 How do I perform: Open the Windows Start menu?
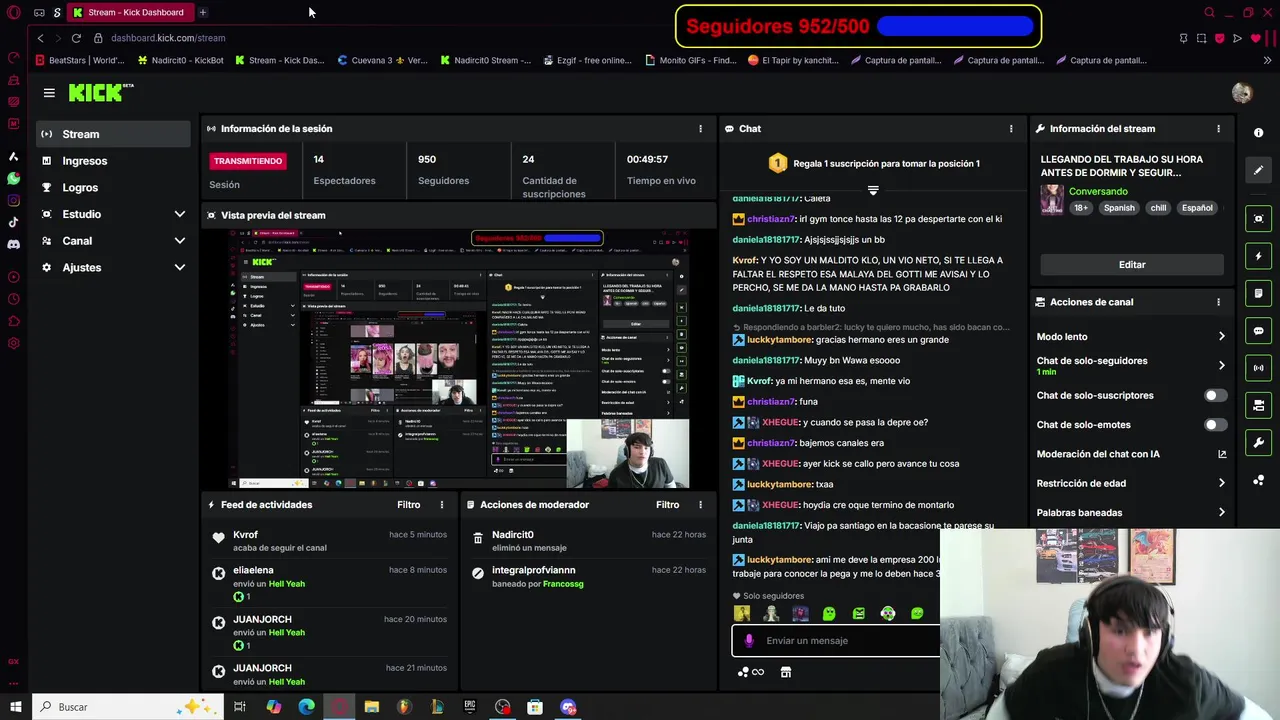tap(15, 707)
